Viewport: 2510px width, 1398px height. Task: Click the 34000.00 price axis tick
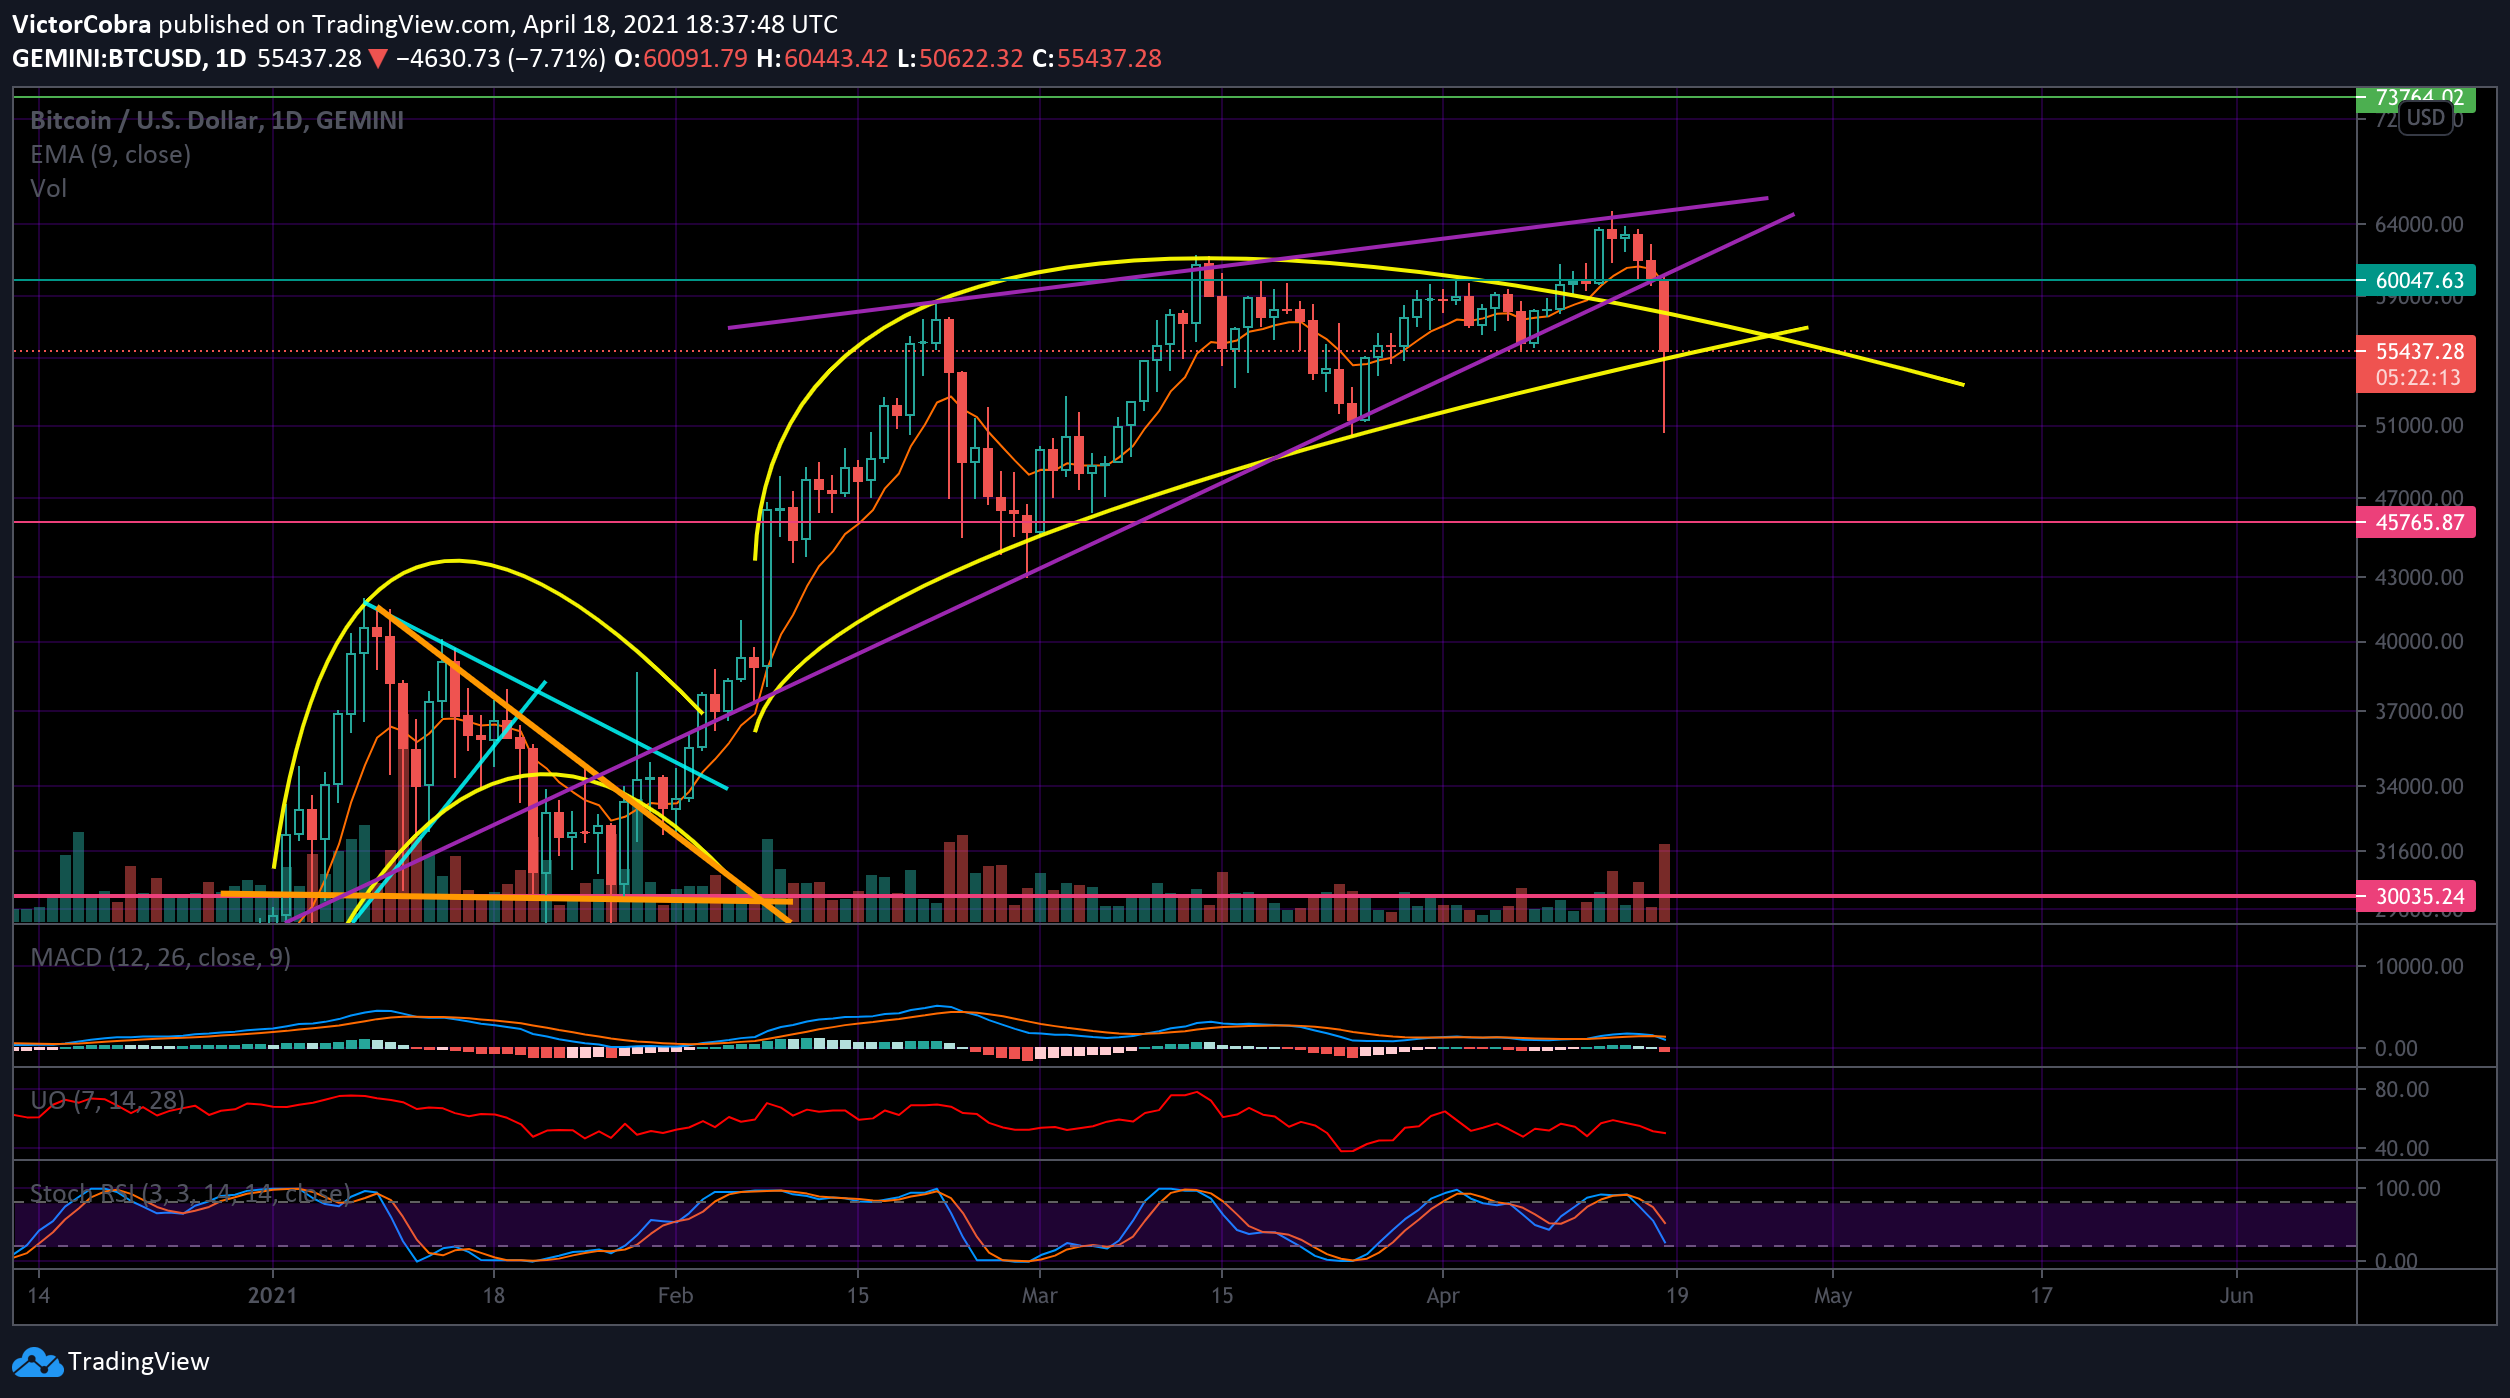click(x=2419, y=786)
